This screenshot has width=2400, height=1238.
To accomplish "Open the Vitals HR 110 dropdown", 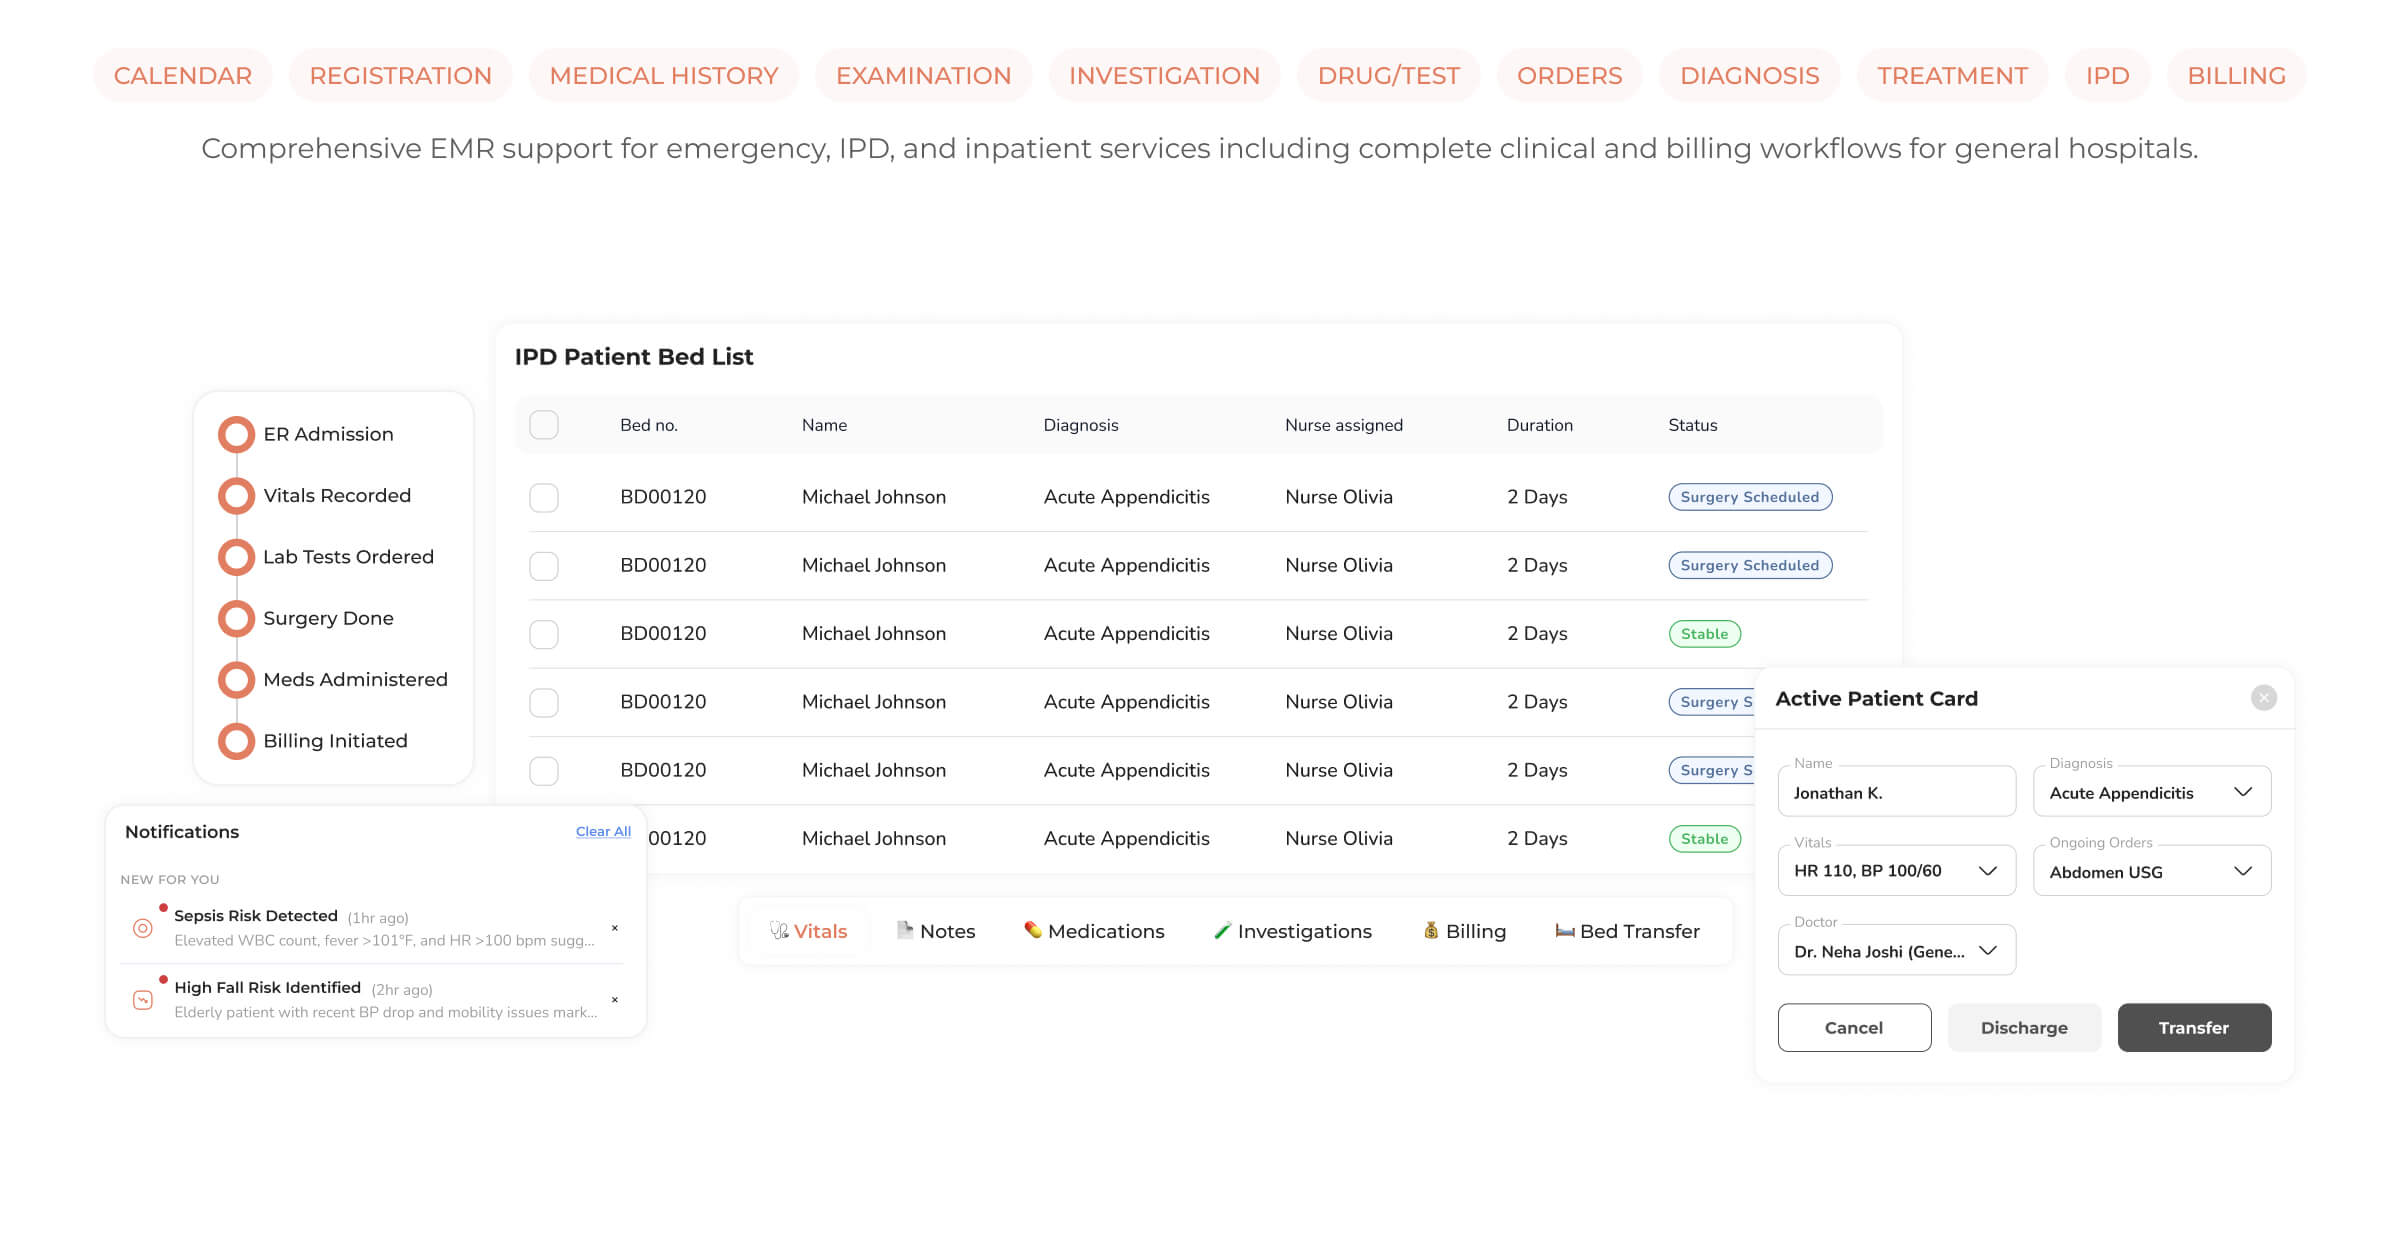I will 1896,871.
